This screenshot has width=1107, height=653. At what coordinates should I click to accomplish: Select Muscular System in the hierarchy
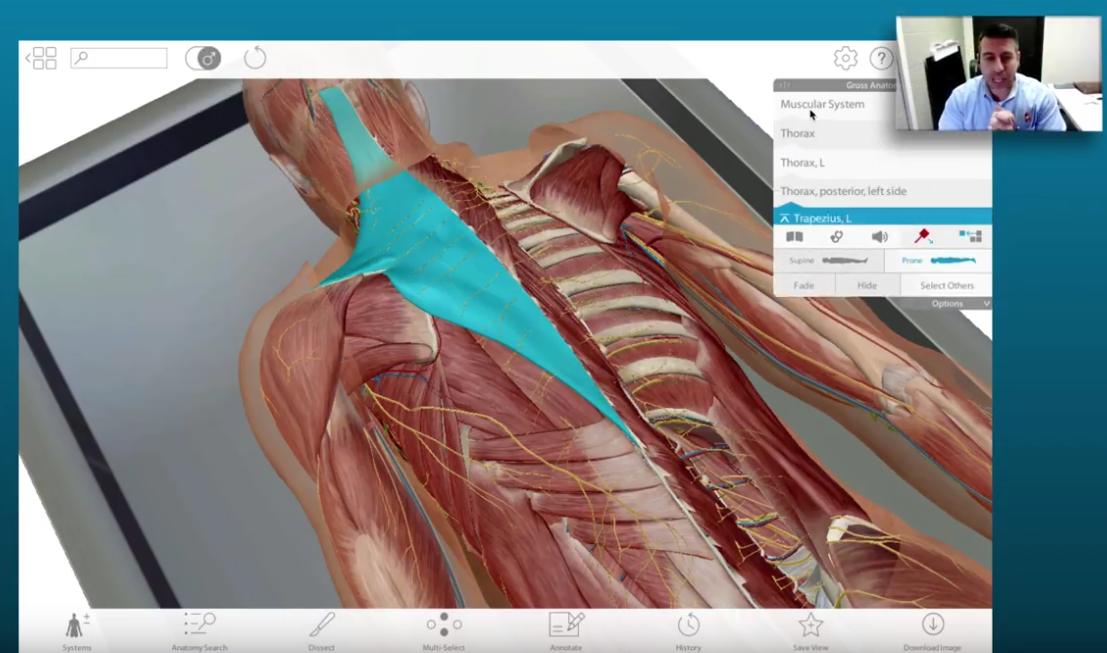822,104
